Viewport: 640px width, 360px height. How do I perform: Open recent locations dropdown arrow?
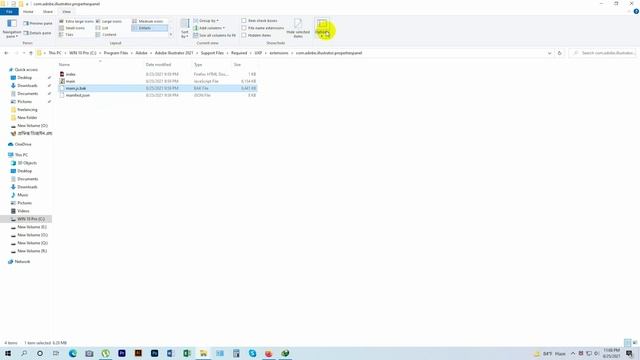(24, 53)
